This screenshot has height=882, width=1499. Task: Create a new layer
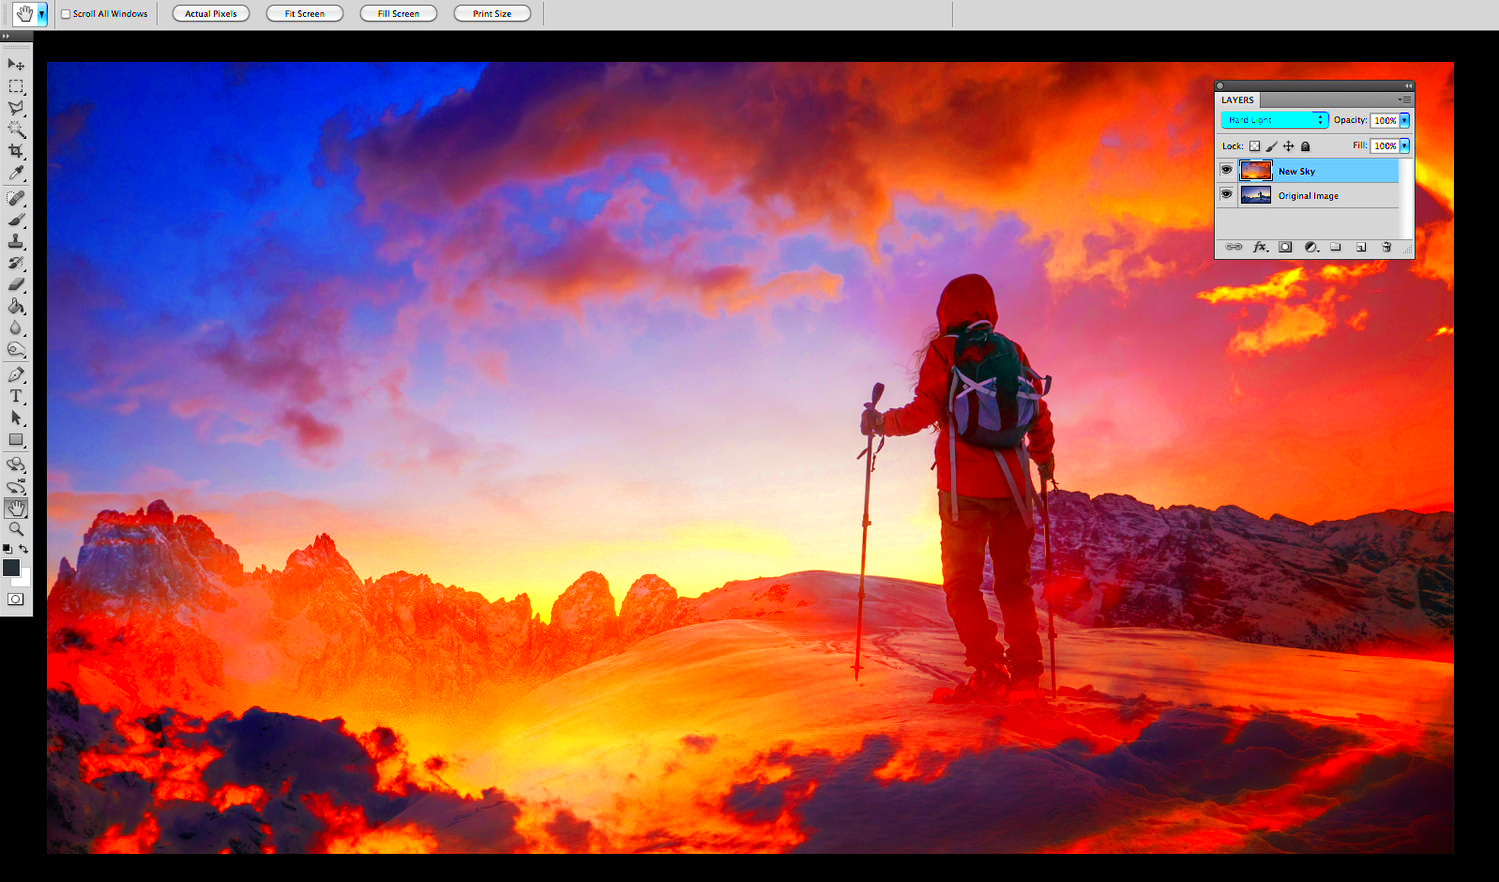1361,247
